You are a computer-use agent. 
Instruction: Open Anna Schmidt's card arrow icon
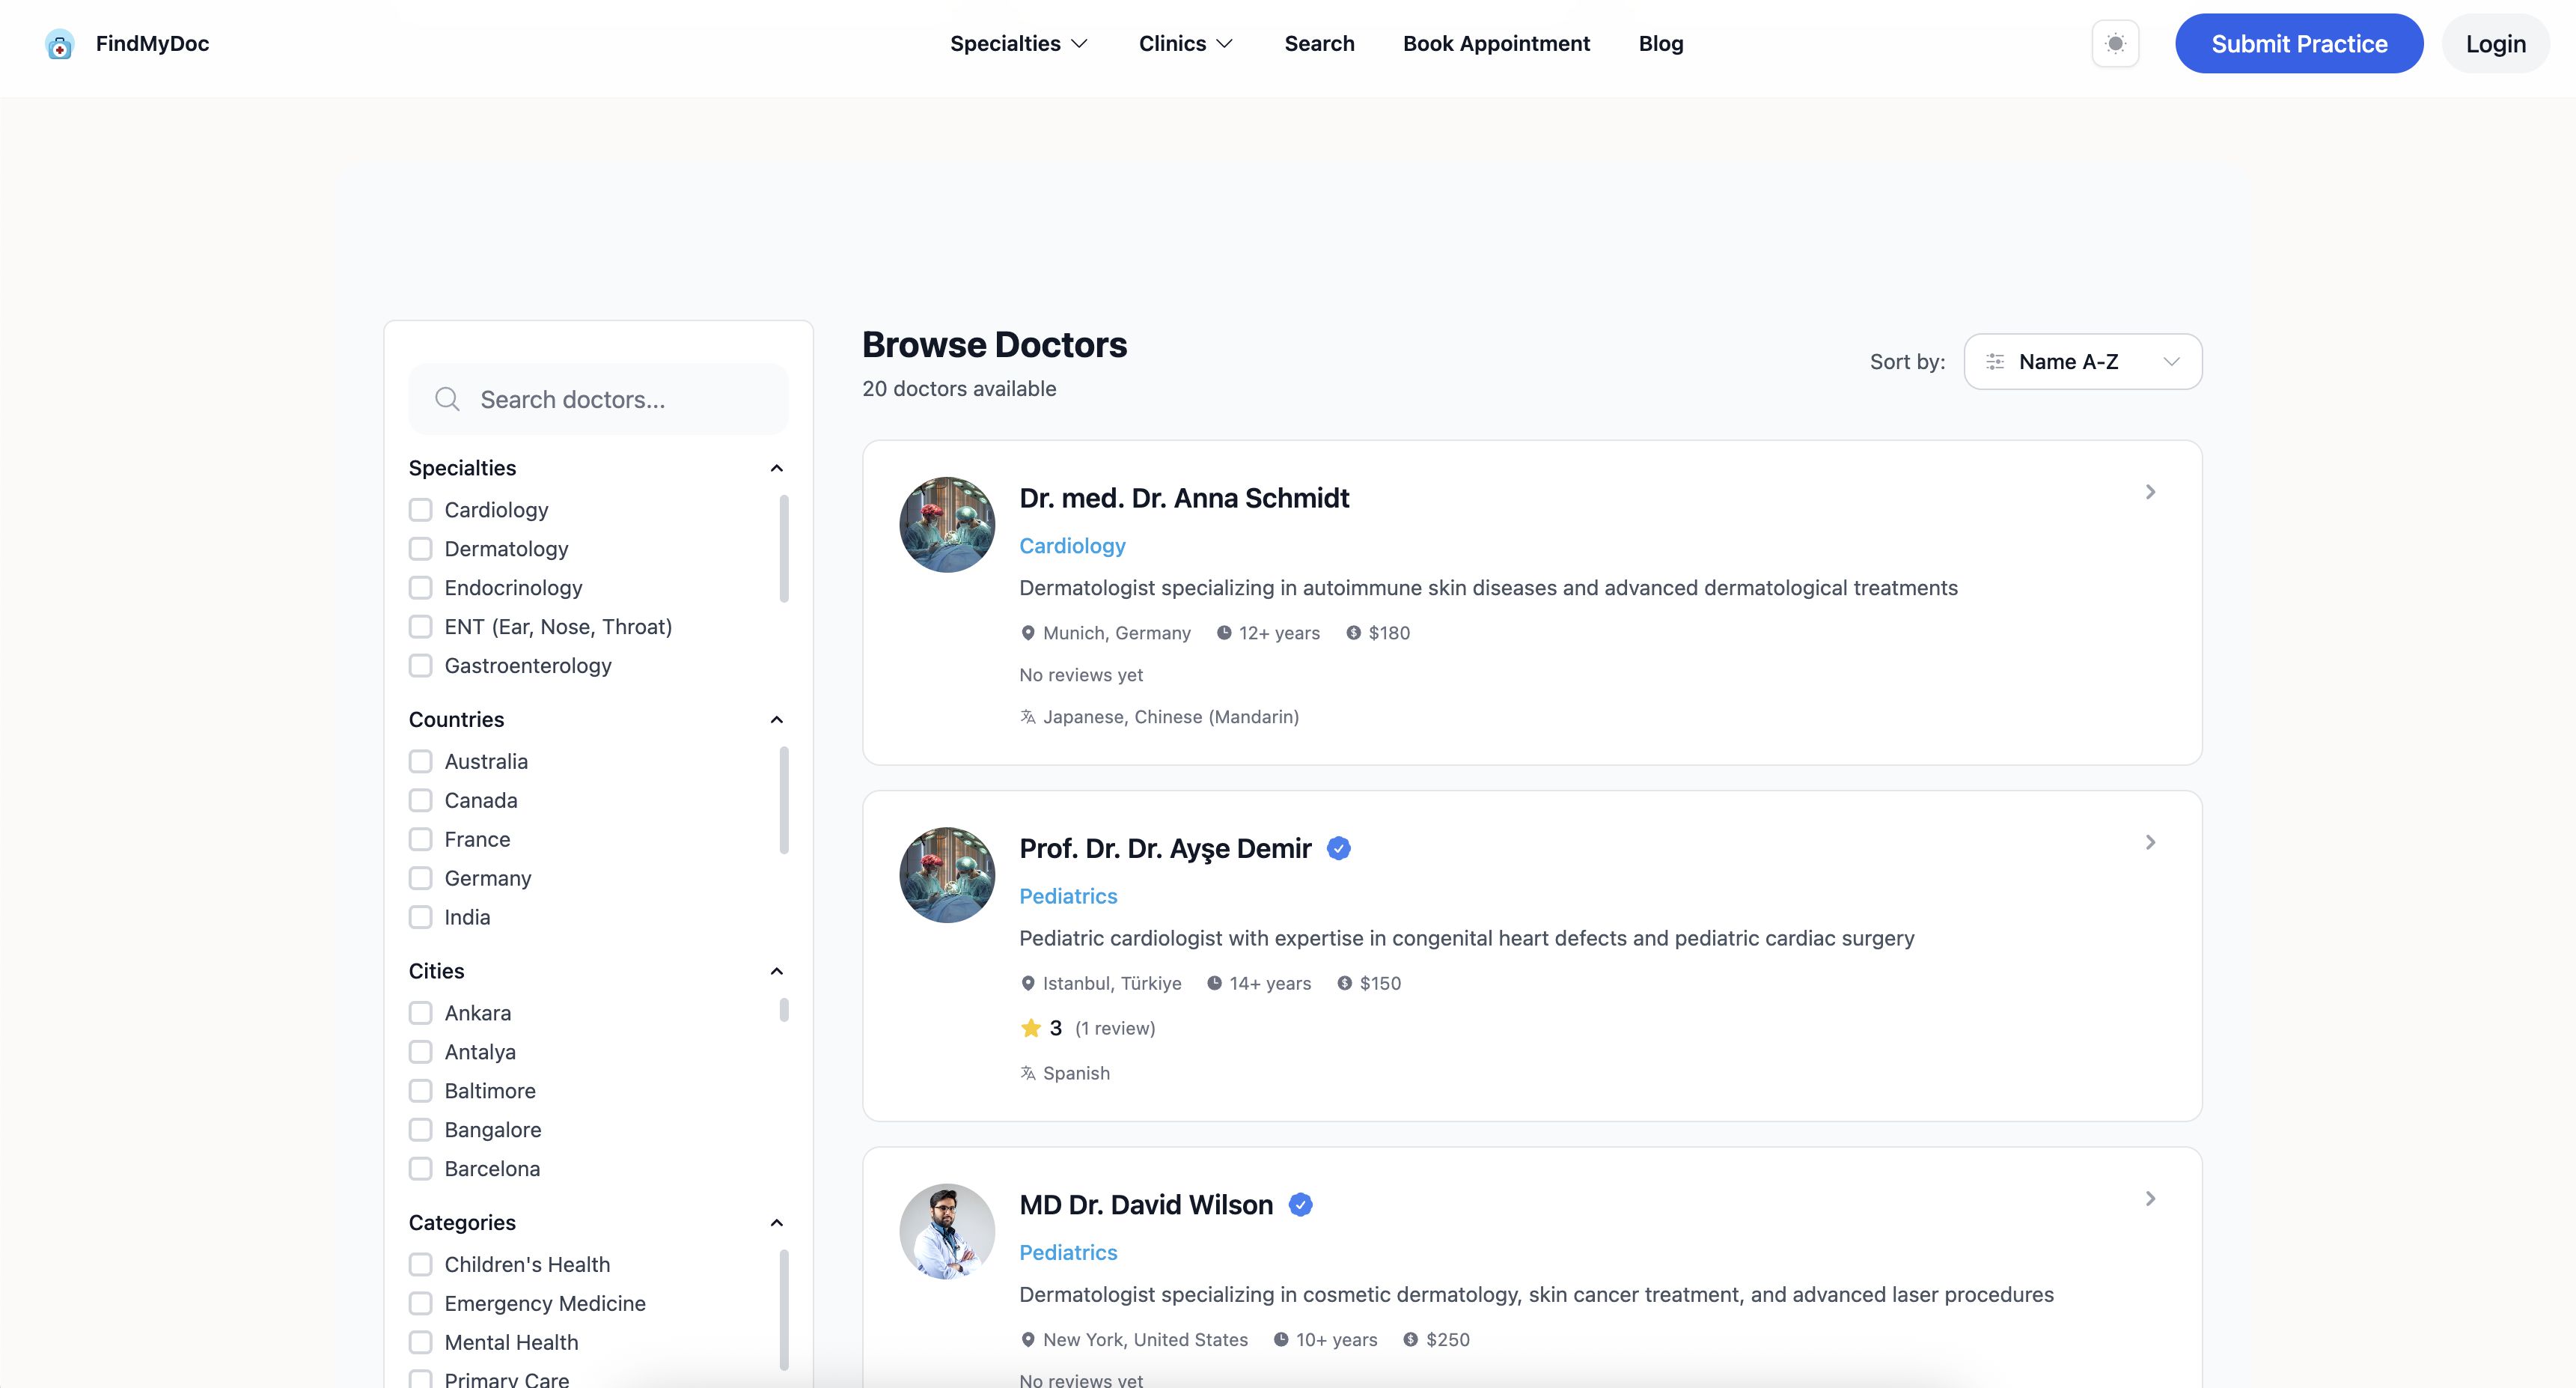coord(2150,492)
